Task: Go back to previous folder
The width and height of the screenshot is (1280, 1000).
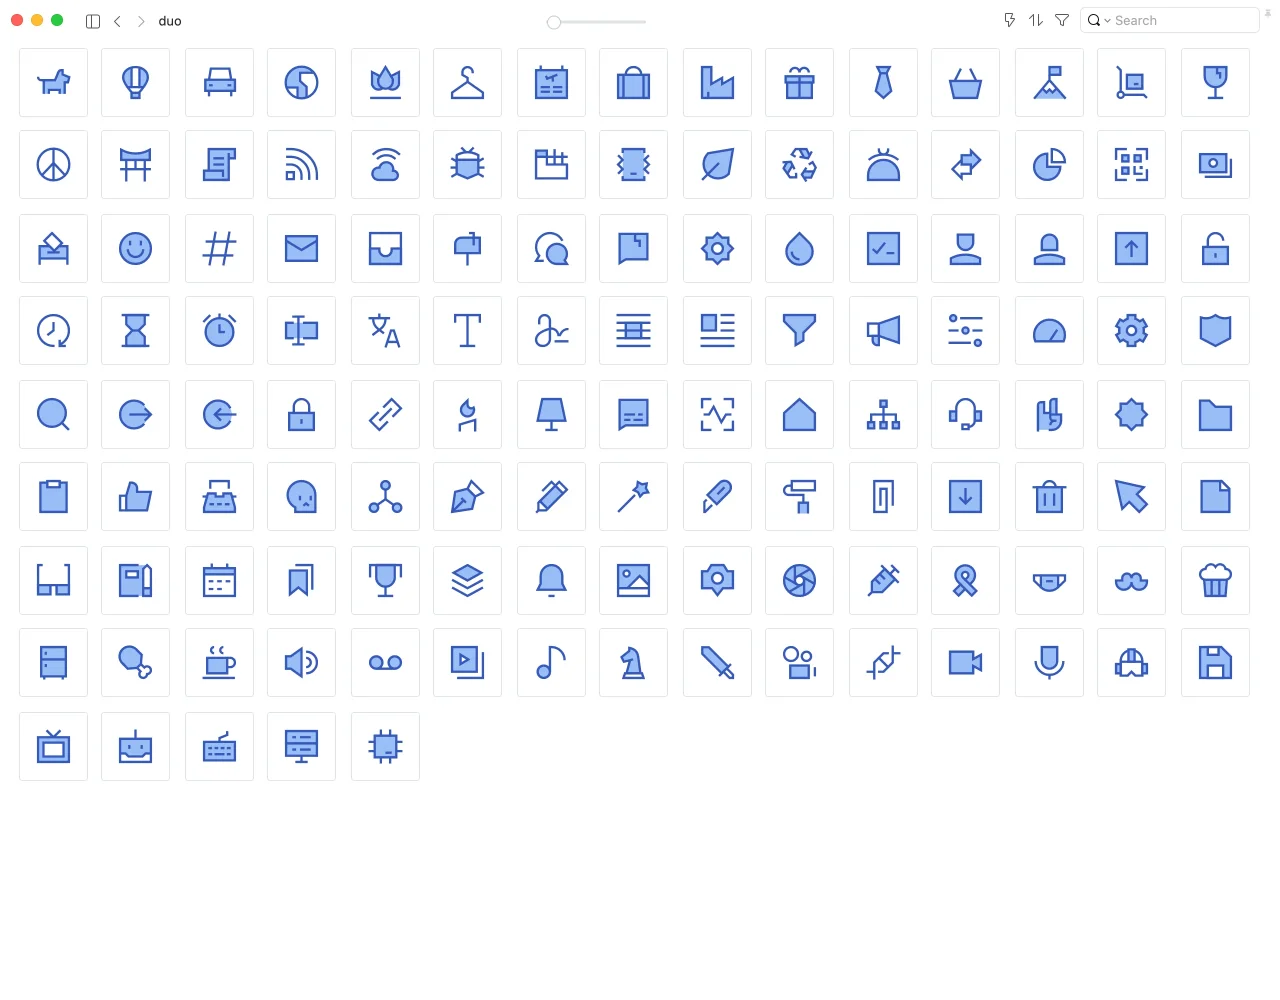Action: 117,21
